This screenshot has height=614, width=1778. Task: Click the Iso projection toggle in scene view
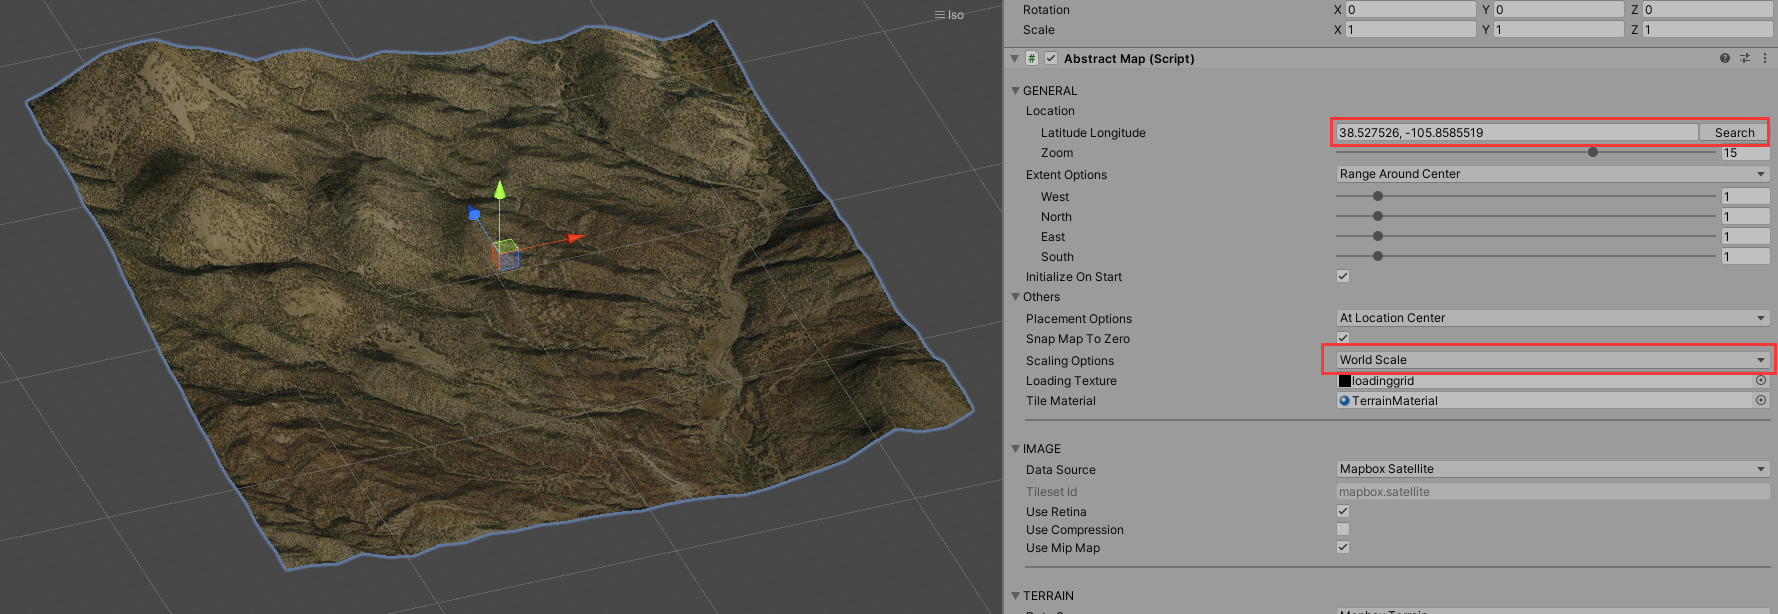coord(949,15)
